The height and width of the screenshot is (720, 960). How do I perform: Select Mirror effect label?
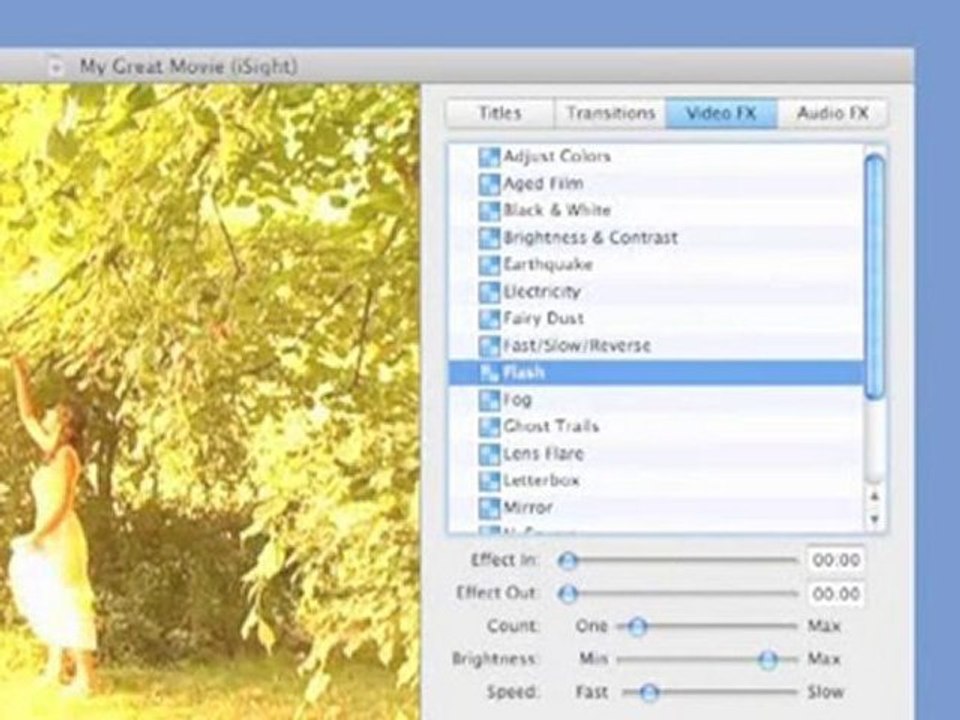coord(528,508)
